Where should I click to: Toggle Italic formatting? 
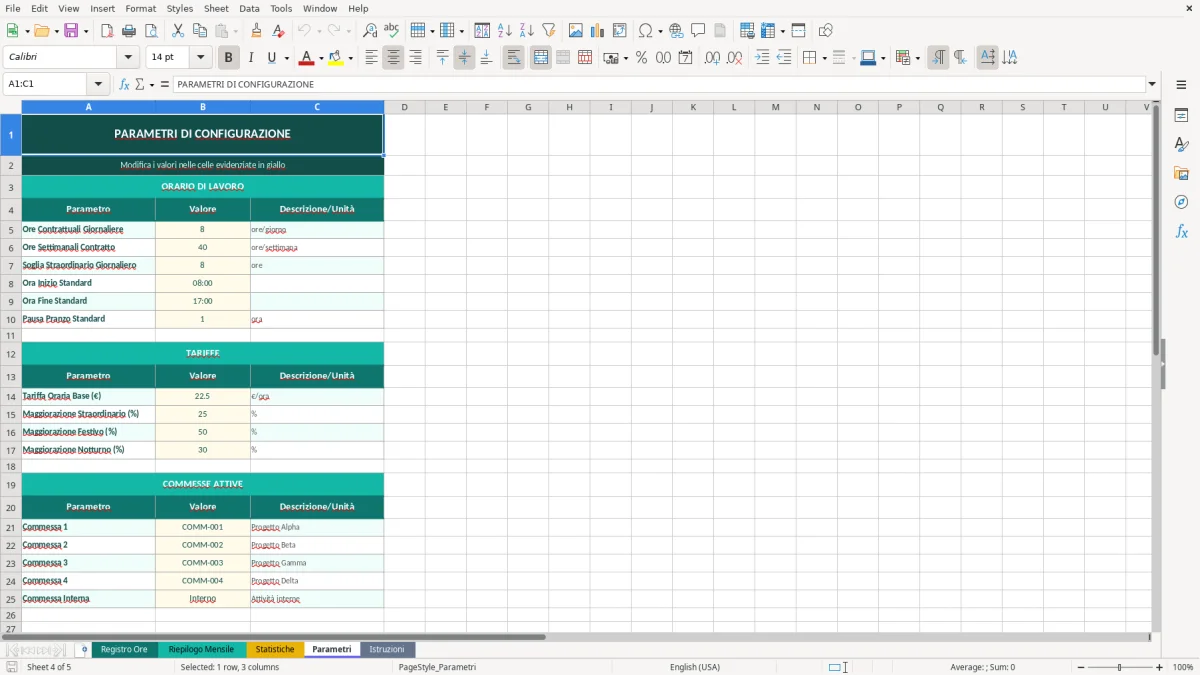click(x=251, y=58)
